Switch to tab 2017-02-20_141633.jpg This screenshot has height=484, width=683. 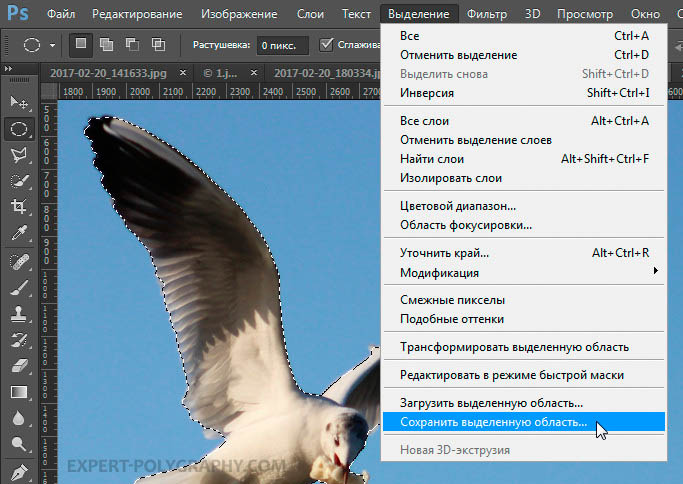pos(108,73)
